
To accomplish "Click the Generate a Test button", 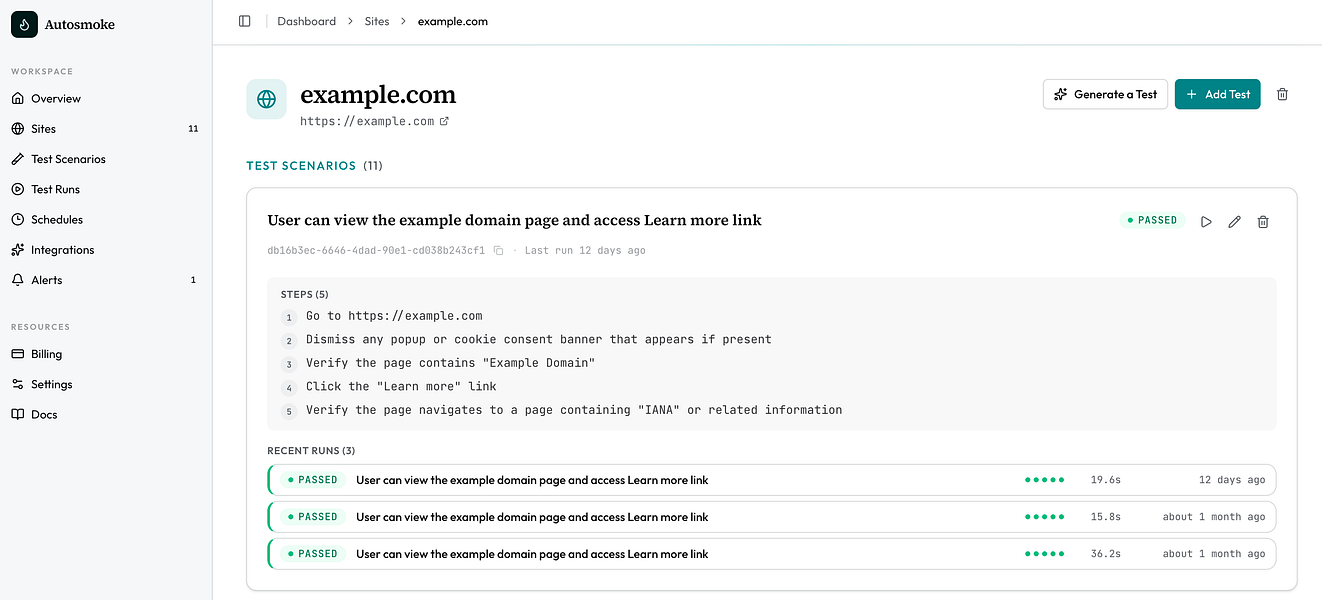I will click(1105, 94).
